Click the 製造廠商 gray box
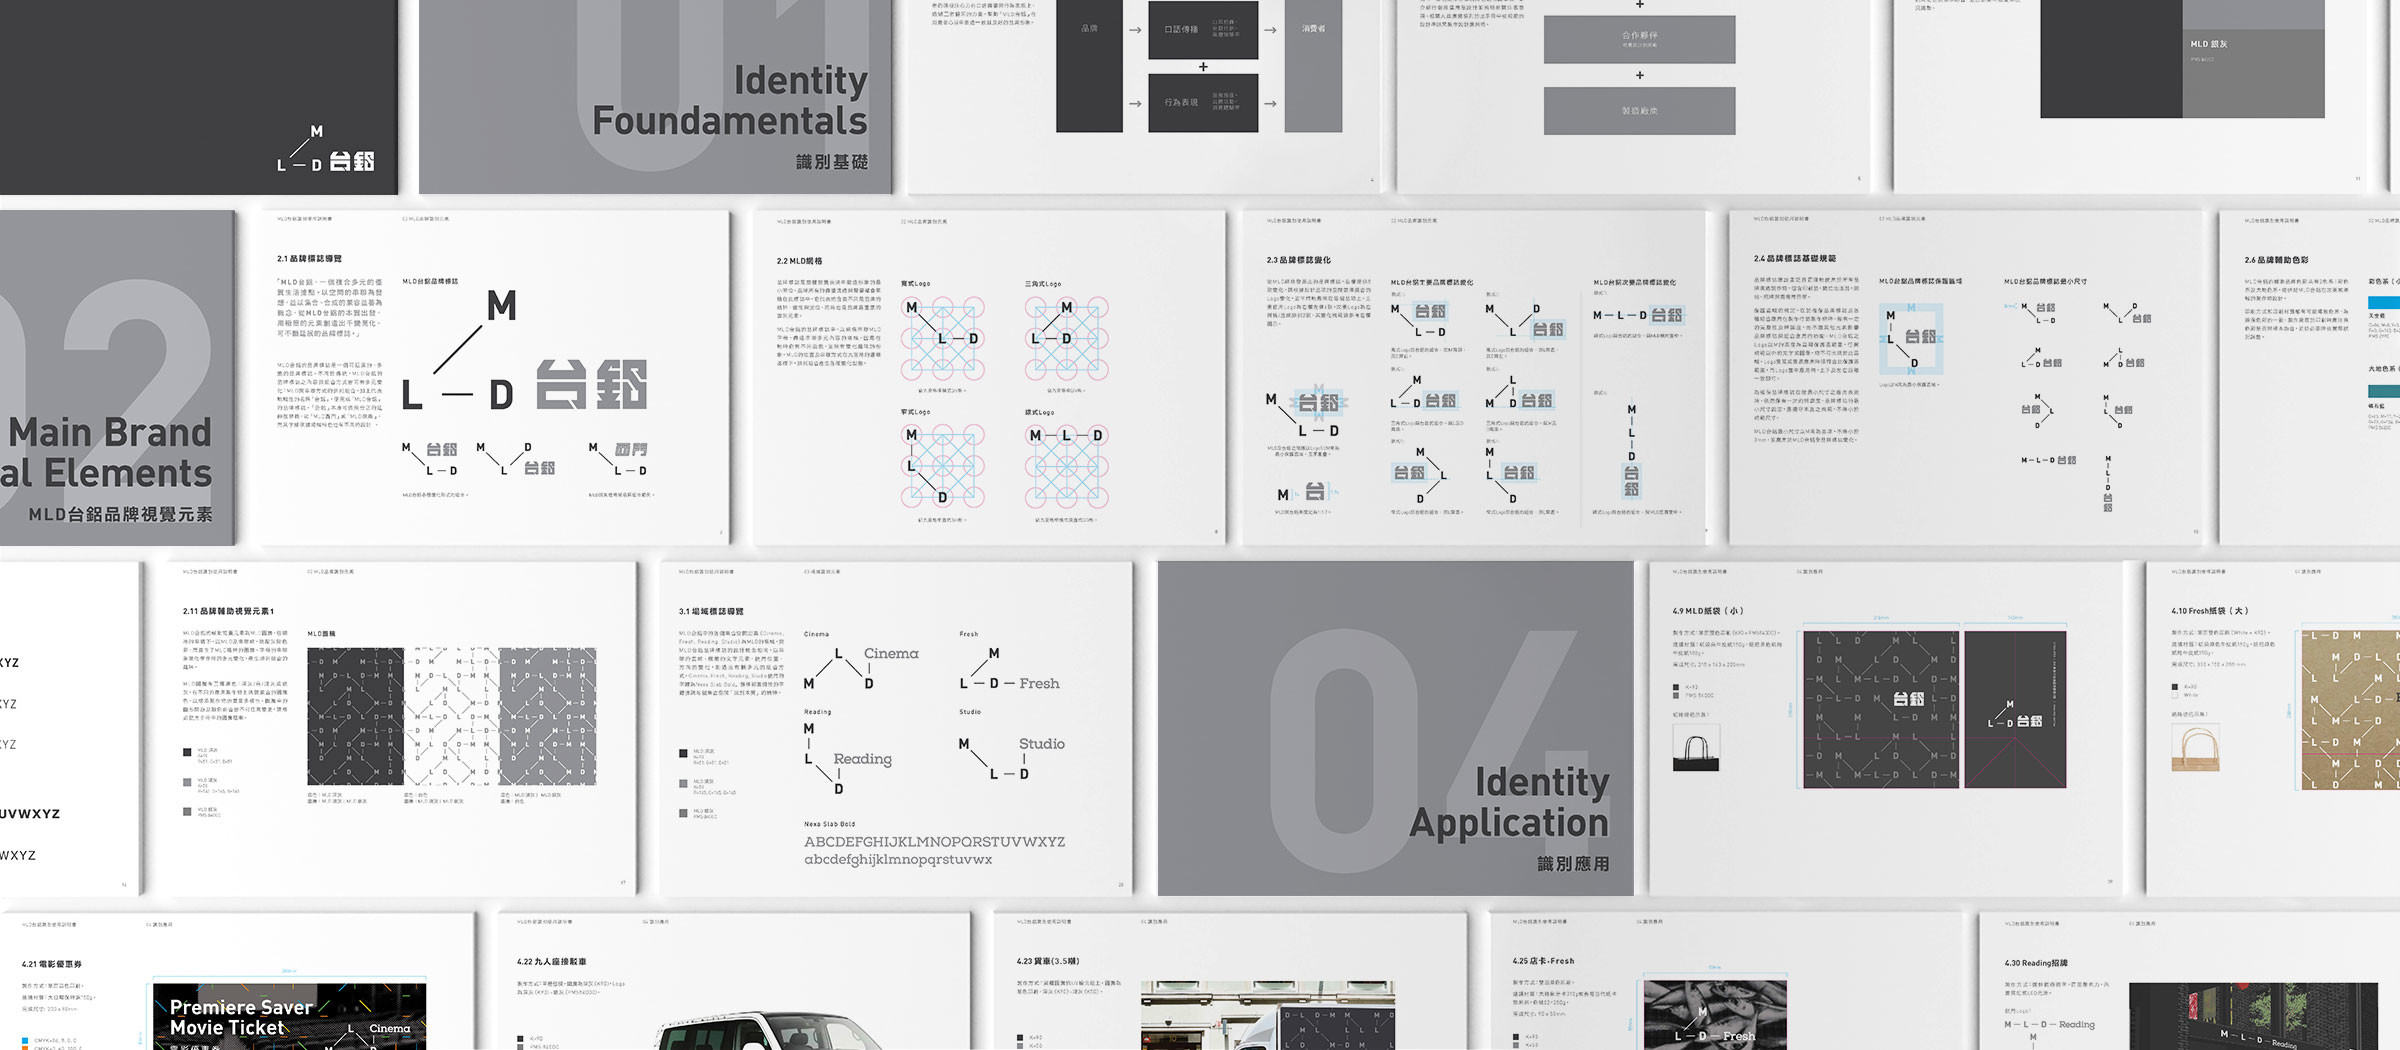 [1639, 111]
